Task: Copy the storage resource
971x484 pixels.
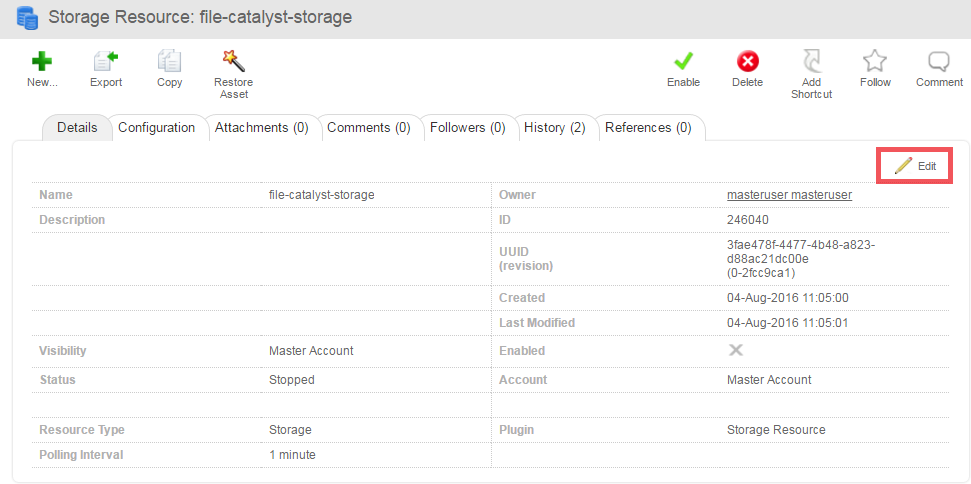Action: pyautogui.click(x=169, y=61)
